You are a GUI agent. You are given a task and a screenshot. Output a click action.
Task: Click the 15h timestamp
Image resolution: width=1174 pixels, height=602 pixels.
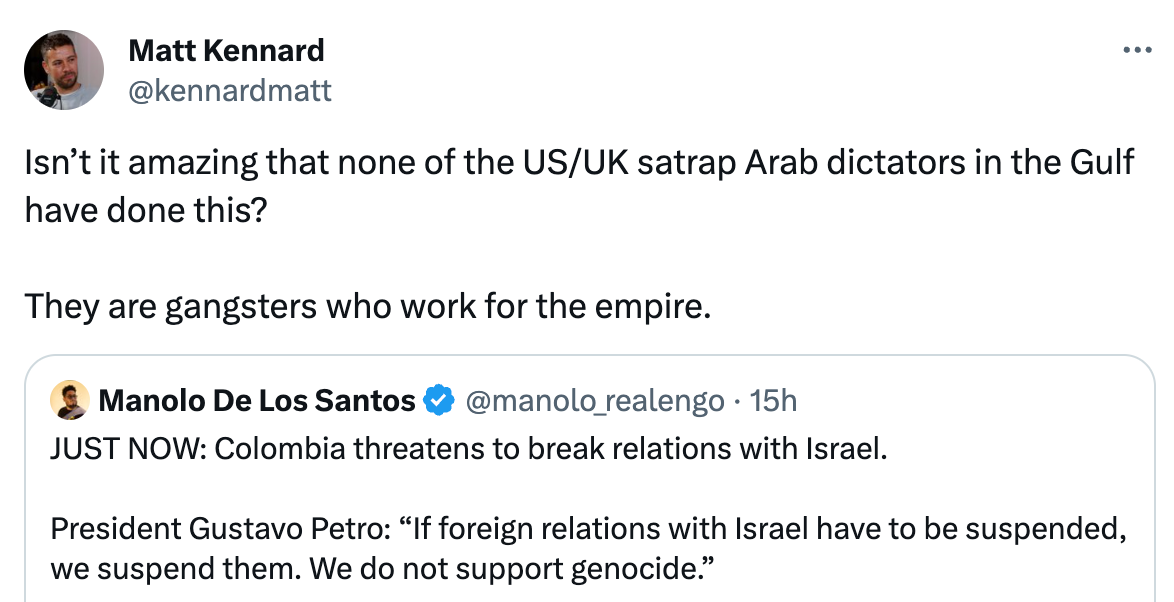773,401
